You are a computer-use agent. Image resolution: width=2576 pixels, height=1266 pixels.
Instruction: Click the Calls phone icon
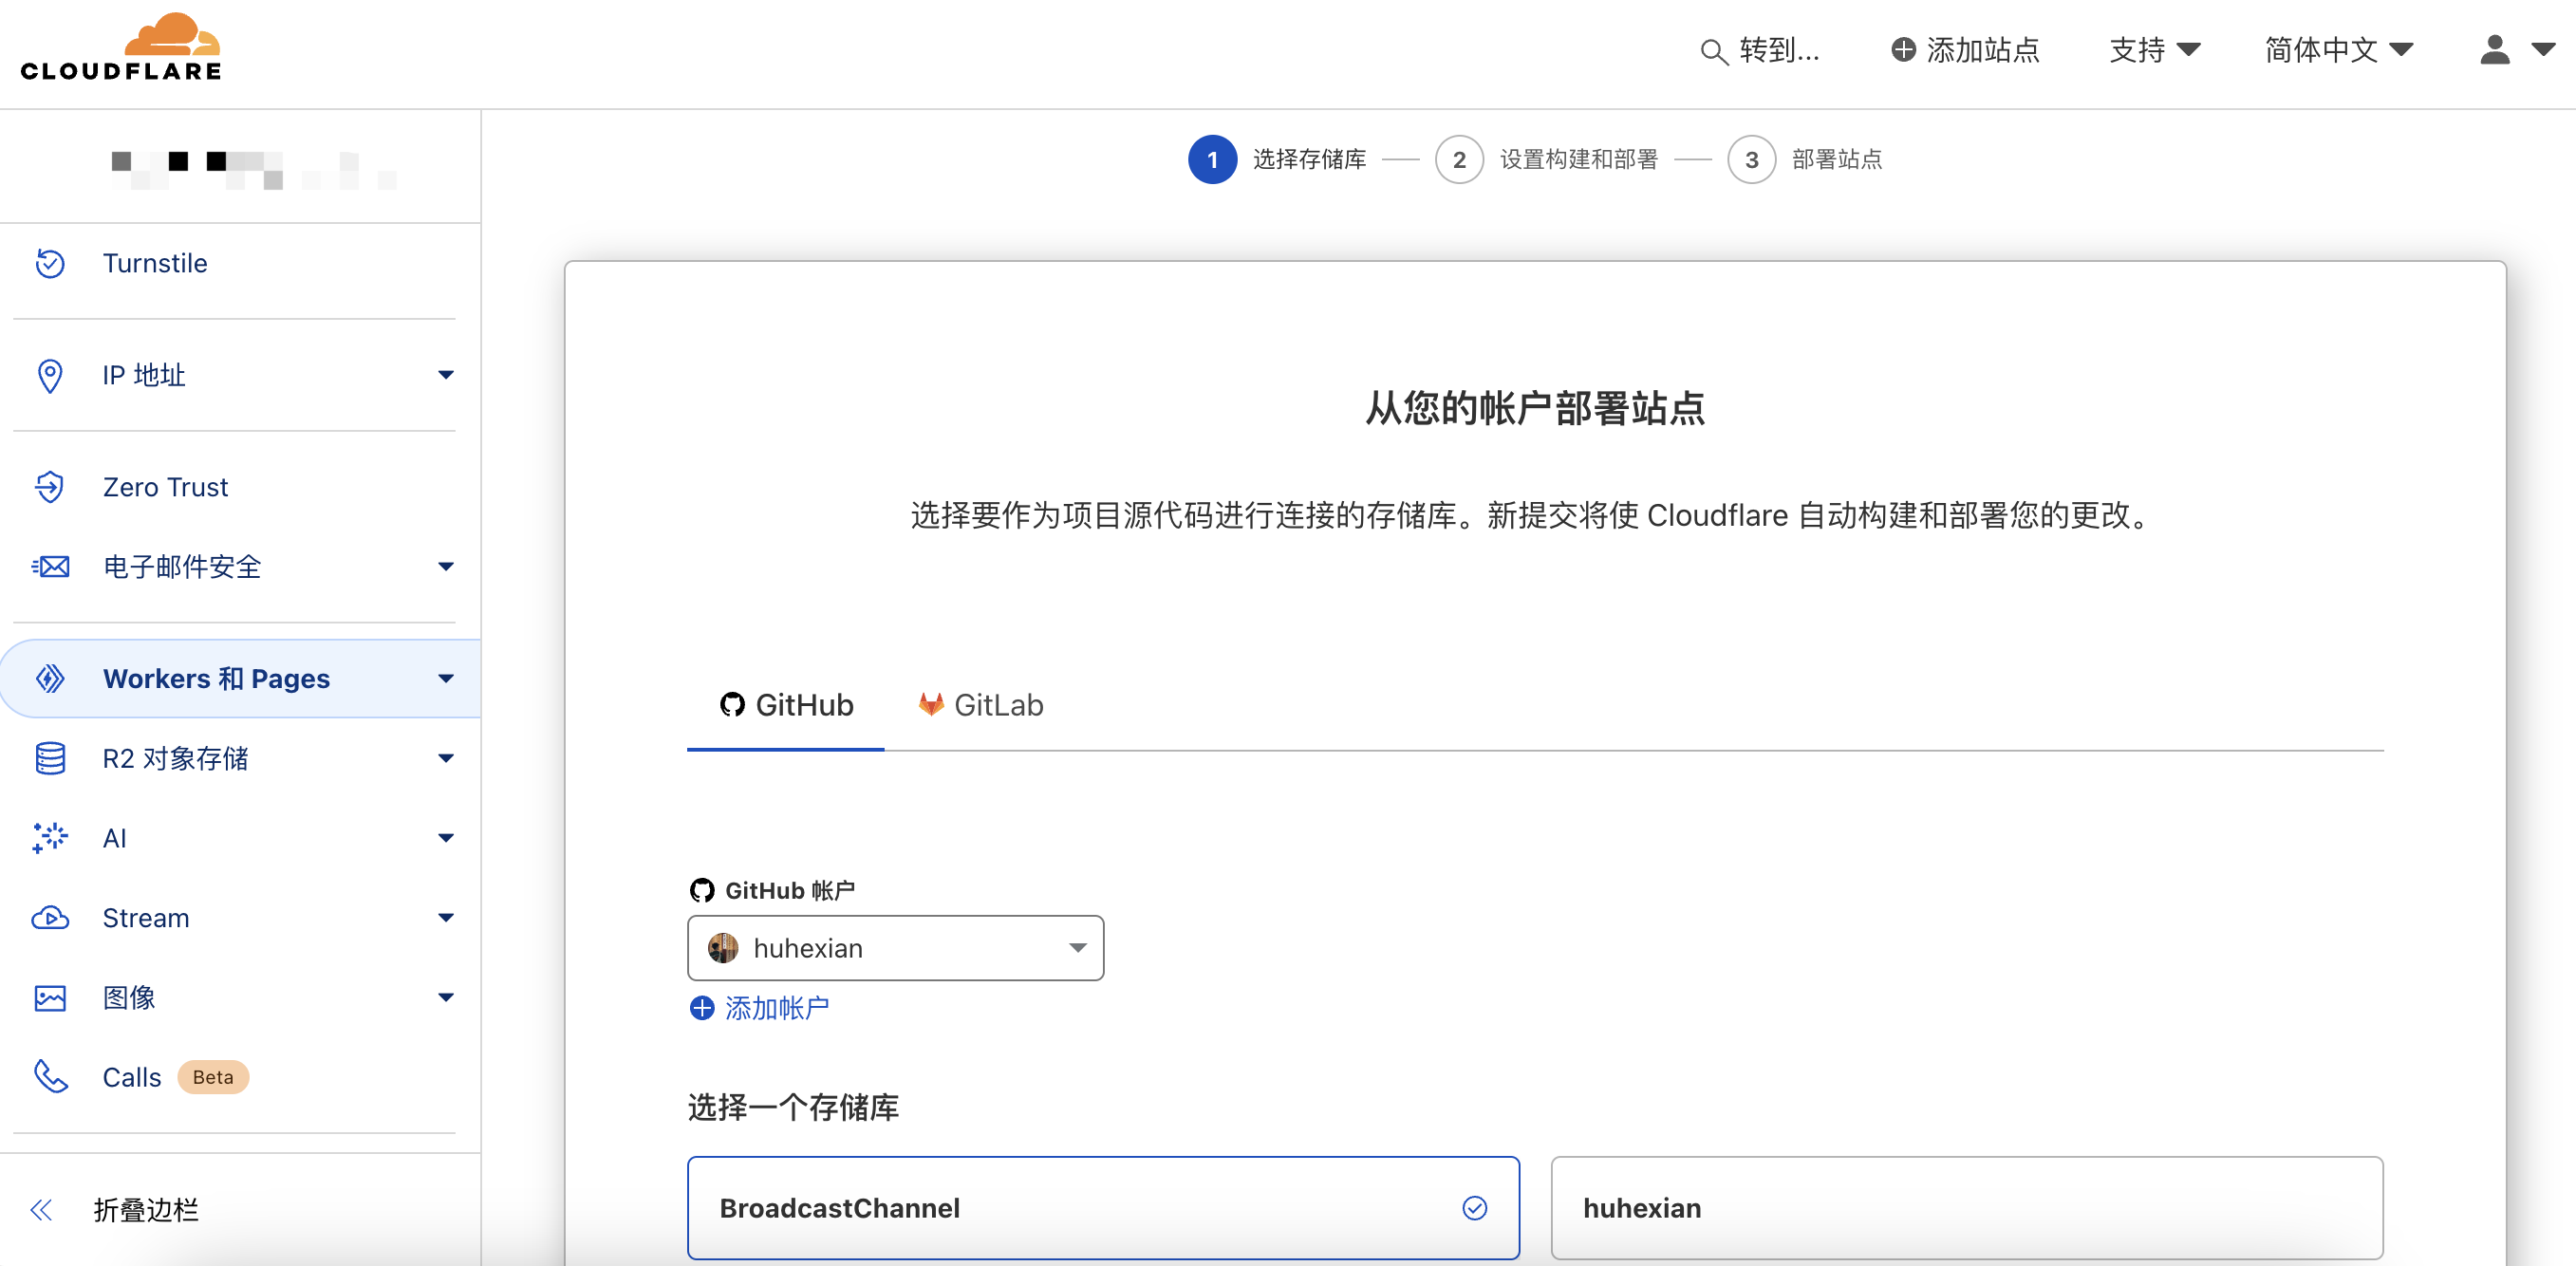tap(50, 1077)
